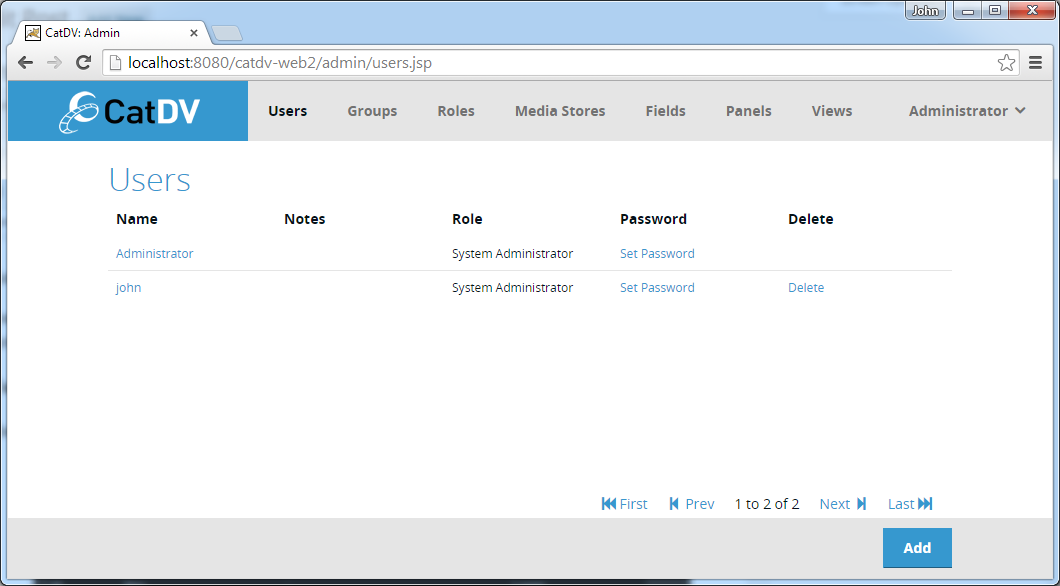Open the Fields admin tab
The width and height of the screenshot is (1060, 586).
click(665, 111)
